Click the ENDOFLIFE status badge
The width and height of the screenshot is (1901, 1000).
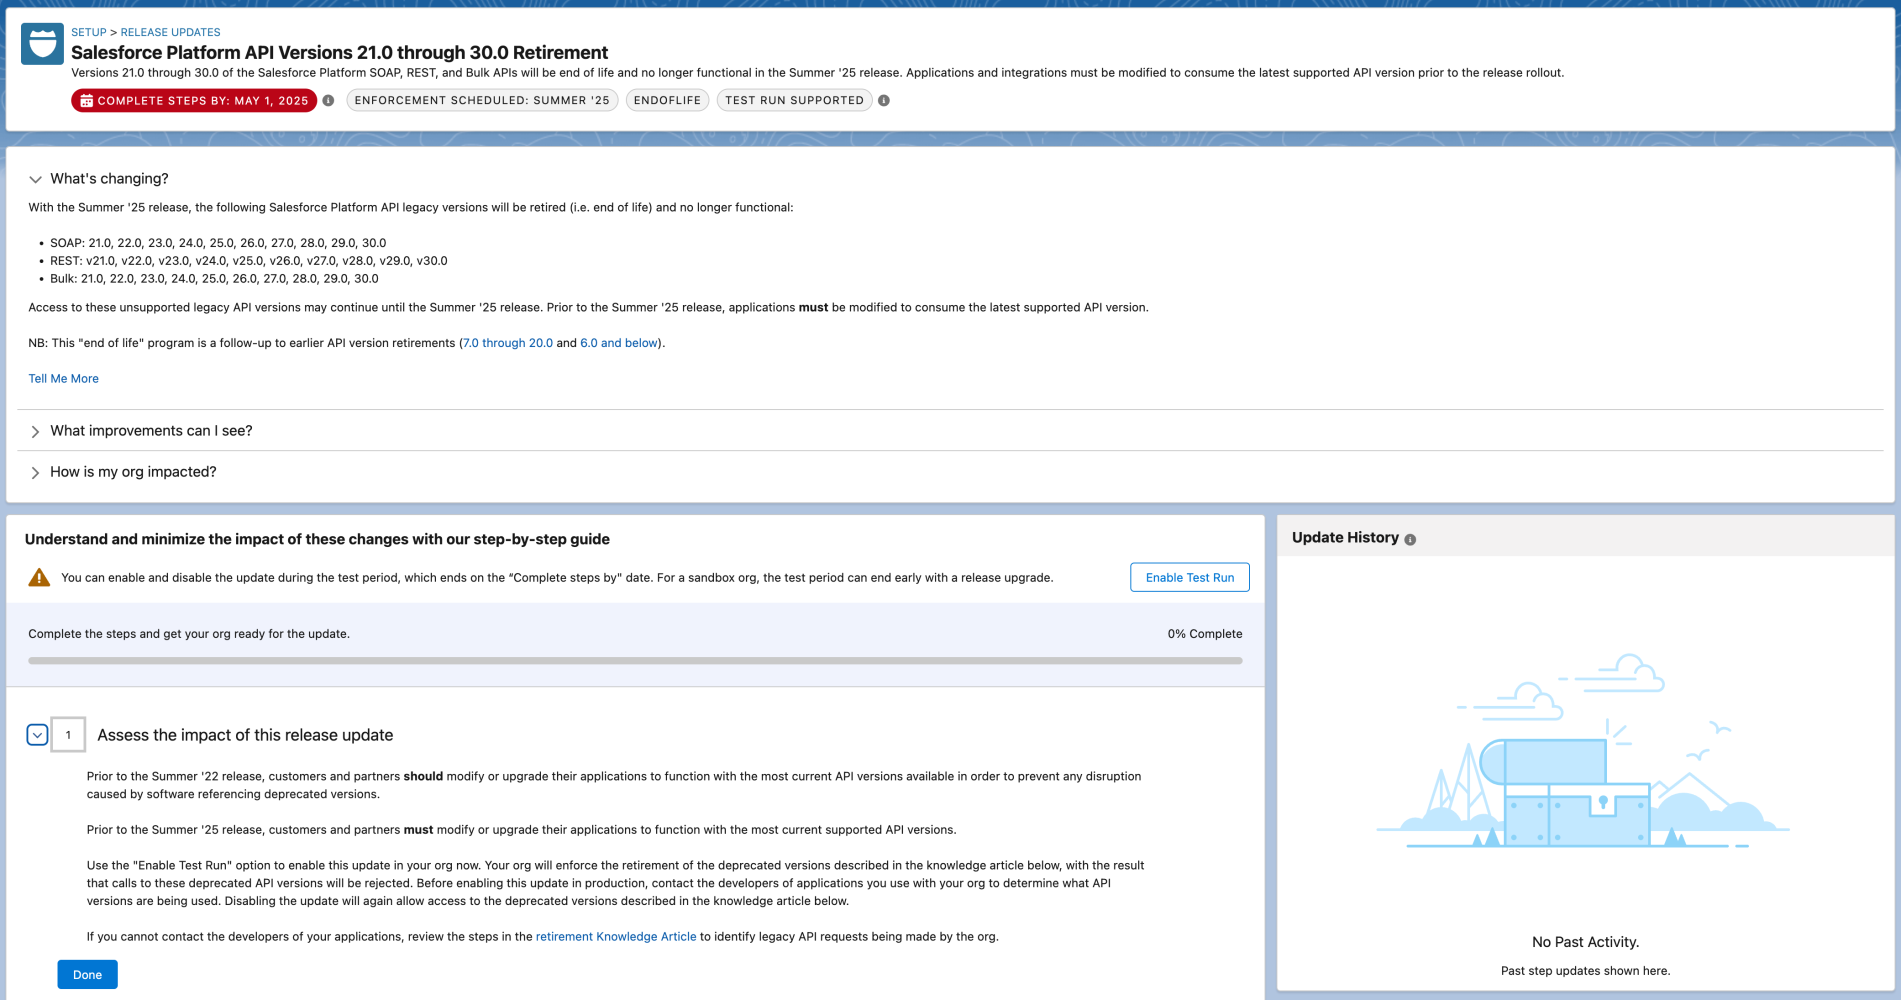pos(666,100)
